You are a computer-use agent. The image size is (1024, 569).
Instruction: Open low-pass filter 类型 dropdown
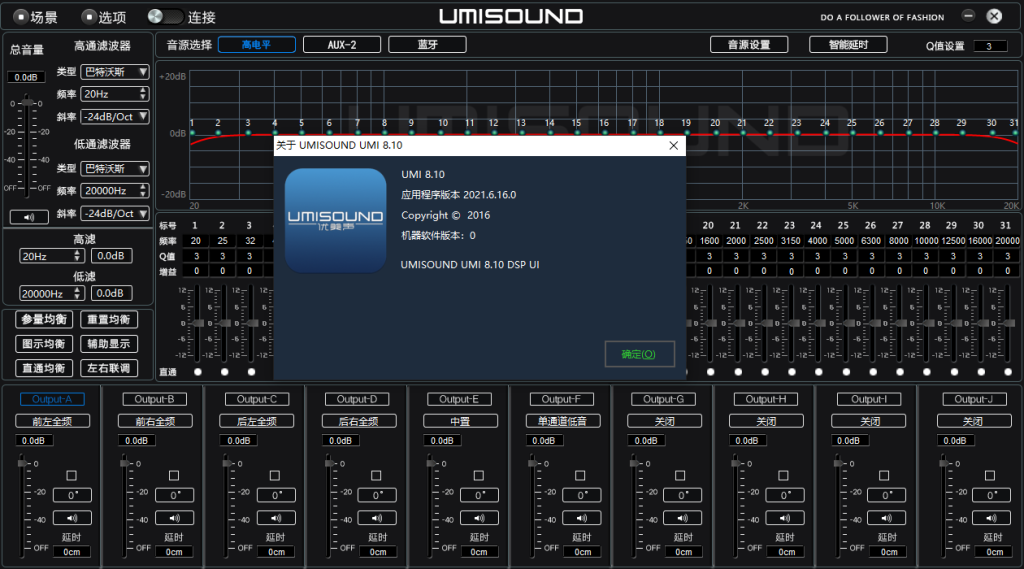click(x=115, y=169)
